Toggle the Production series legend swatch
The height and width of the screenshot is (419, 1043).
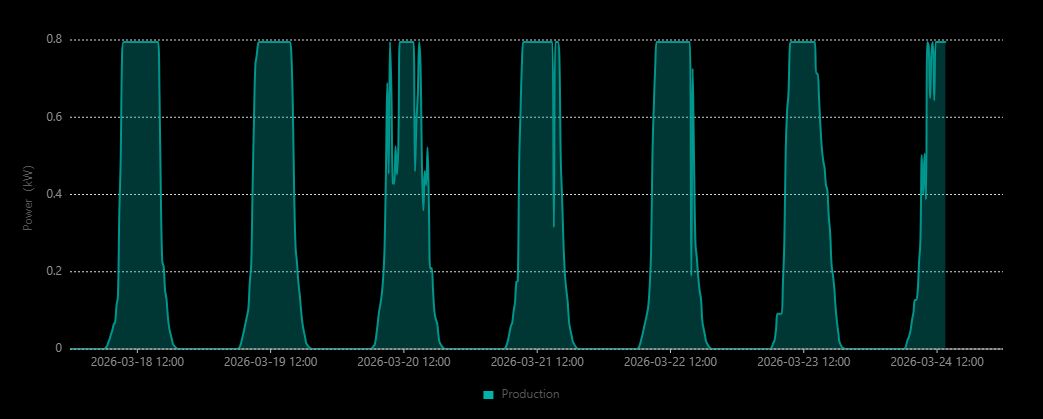[488, 395]
